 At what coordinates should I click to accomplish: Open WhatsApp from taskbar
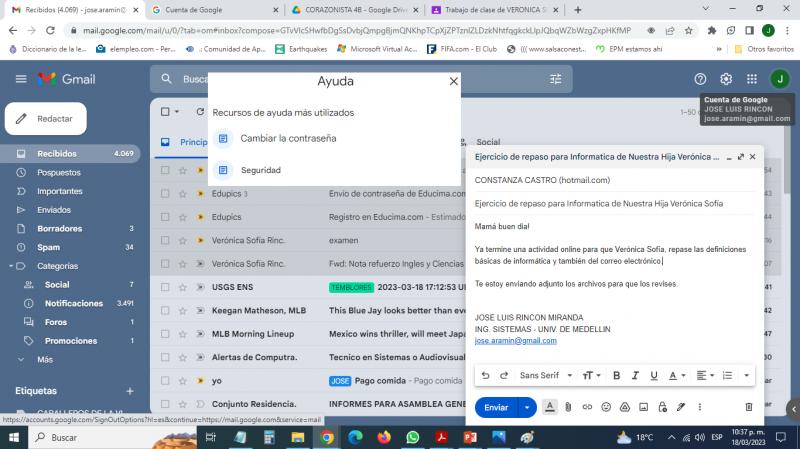pyautogui.click(x=413, y=437)
